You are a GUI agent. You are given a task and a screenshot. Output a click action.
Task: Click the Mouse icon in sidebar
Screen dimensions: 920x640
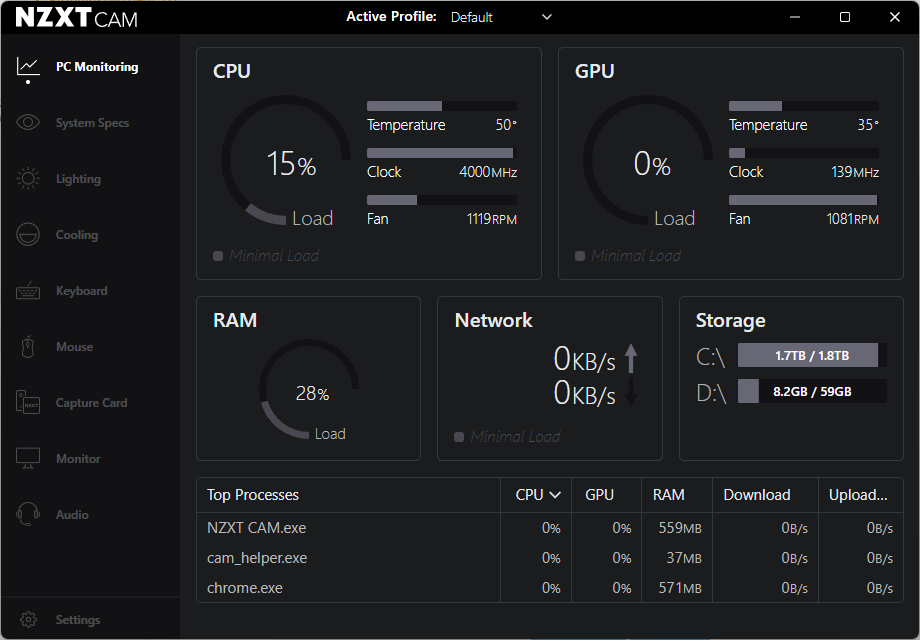click(28, 347)
